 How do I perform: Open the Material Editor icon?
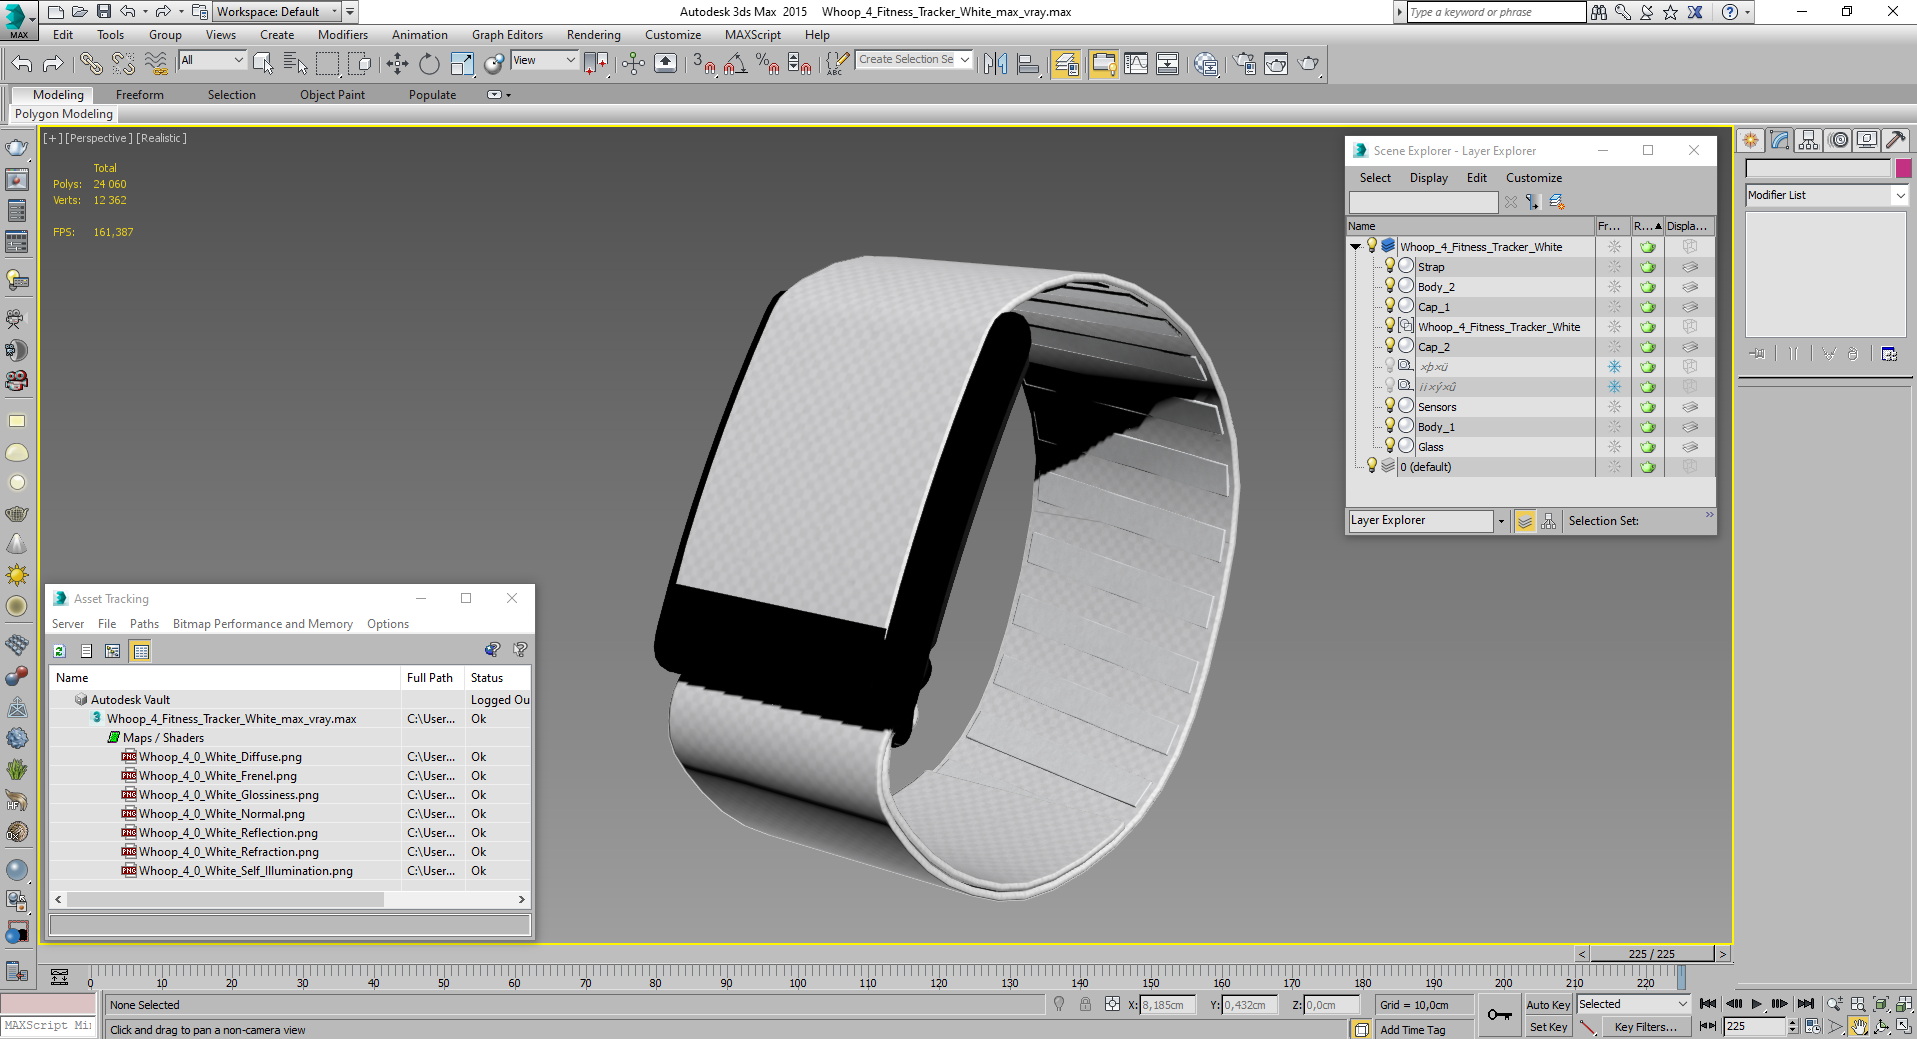(1206, 64)
